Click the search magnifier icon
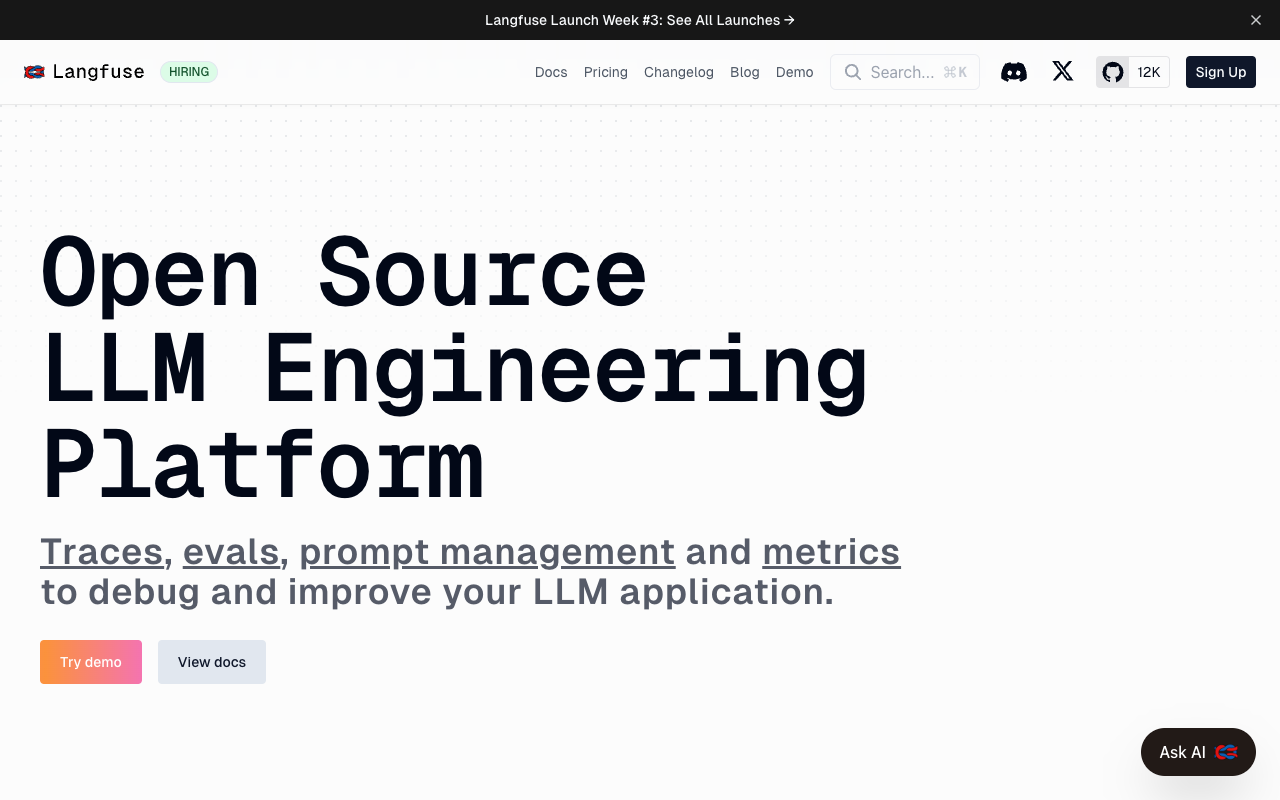This screenshot has height=800, width=1280. point(853,72)
